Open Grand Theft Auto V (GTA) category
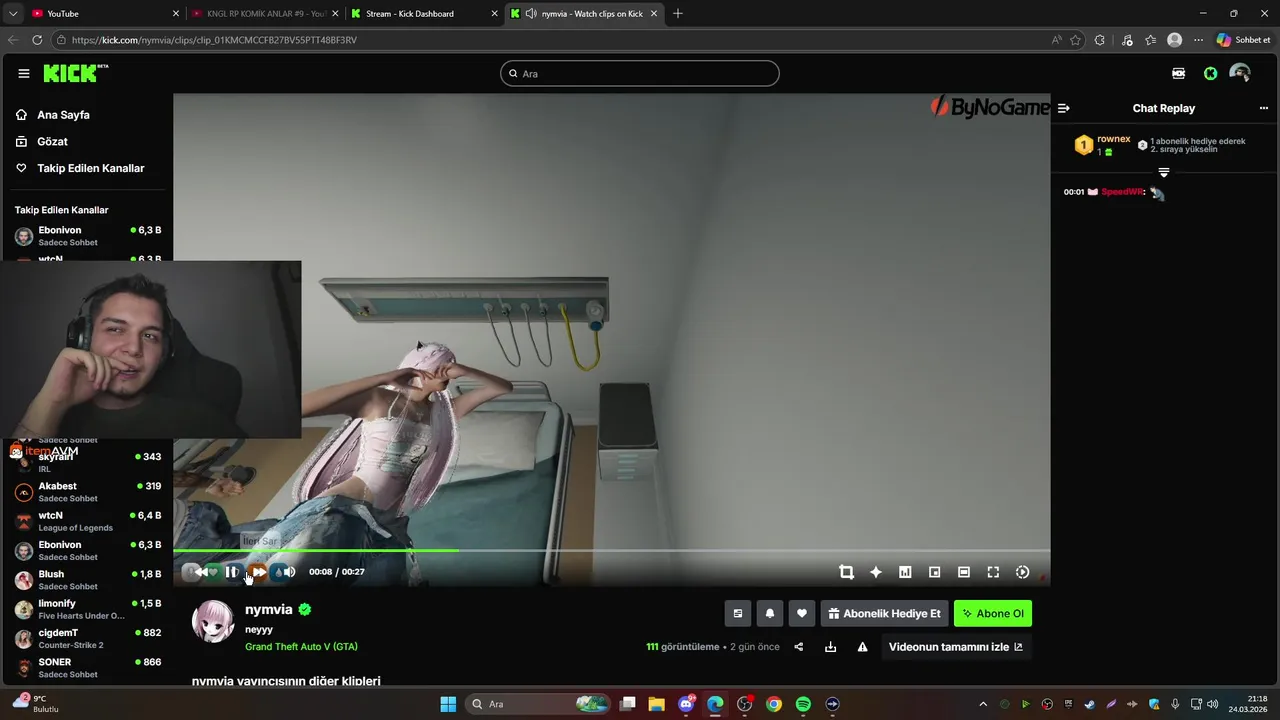The width and height of the screenshot is (1280, 720). pos(301,646)
